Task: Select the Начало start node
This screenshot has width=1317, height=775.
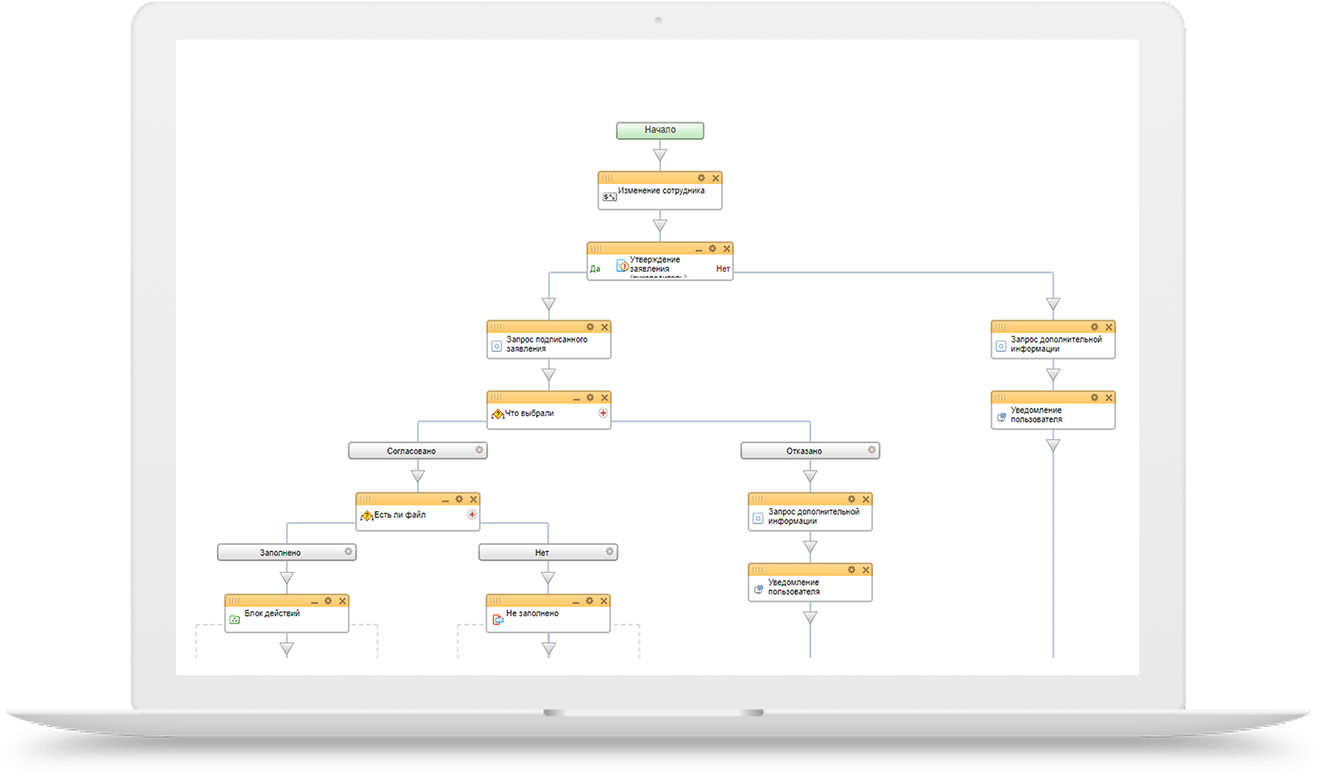Action: coord(660,130)
